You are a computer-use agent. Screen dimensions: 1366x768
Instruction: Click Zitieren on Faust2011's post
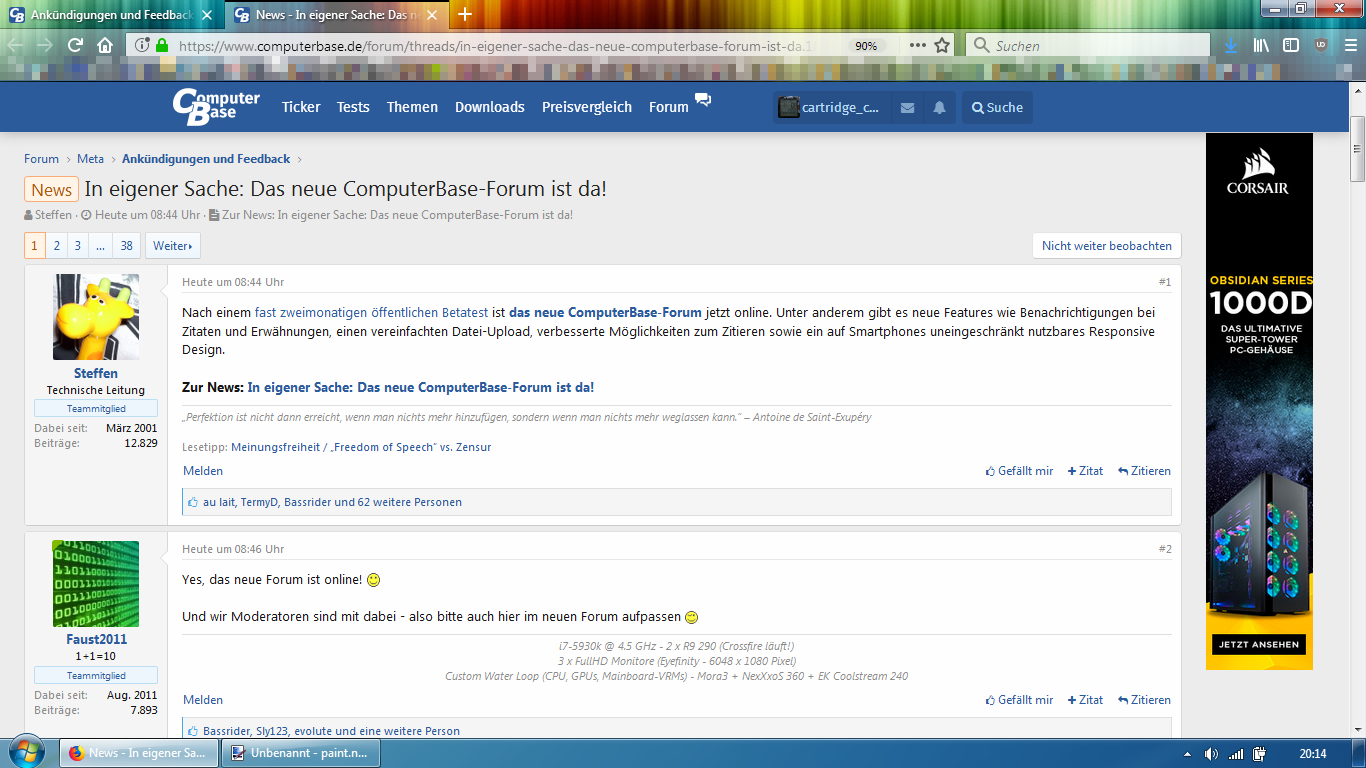pyautogui.click(x=1144, y=700)
